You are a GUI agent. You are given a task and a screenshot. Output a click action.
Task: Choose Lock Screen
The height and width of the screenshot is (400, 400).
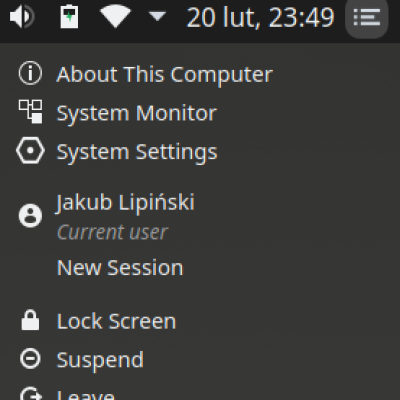(116, 321)
